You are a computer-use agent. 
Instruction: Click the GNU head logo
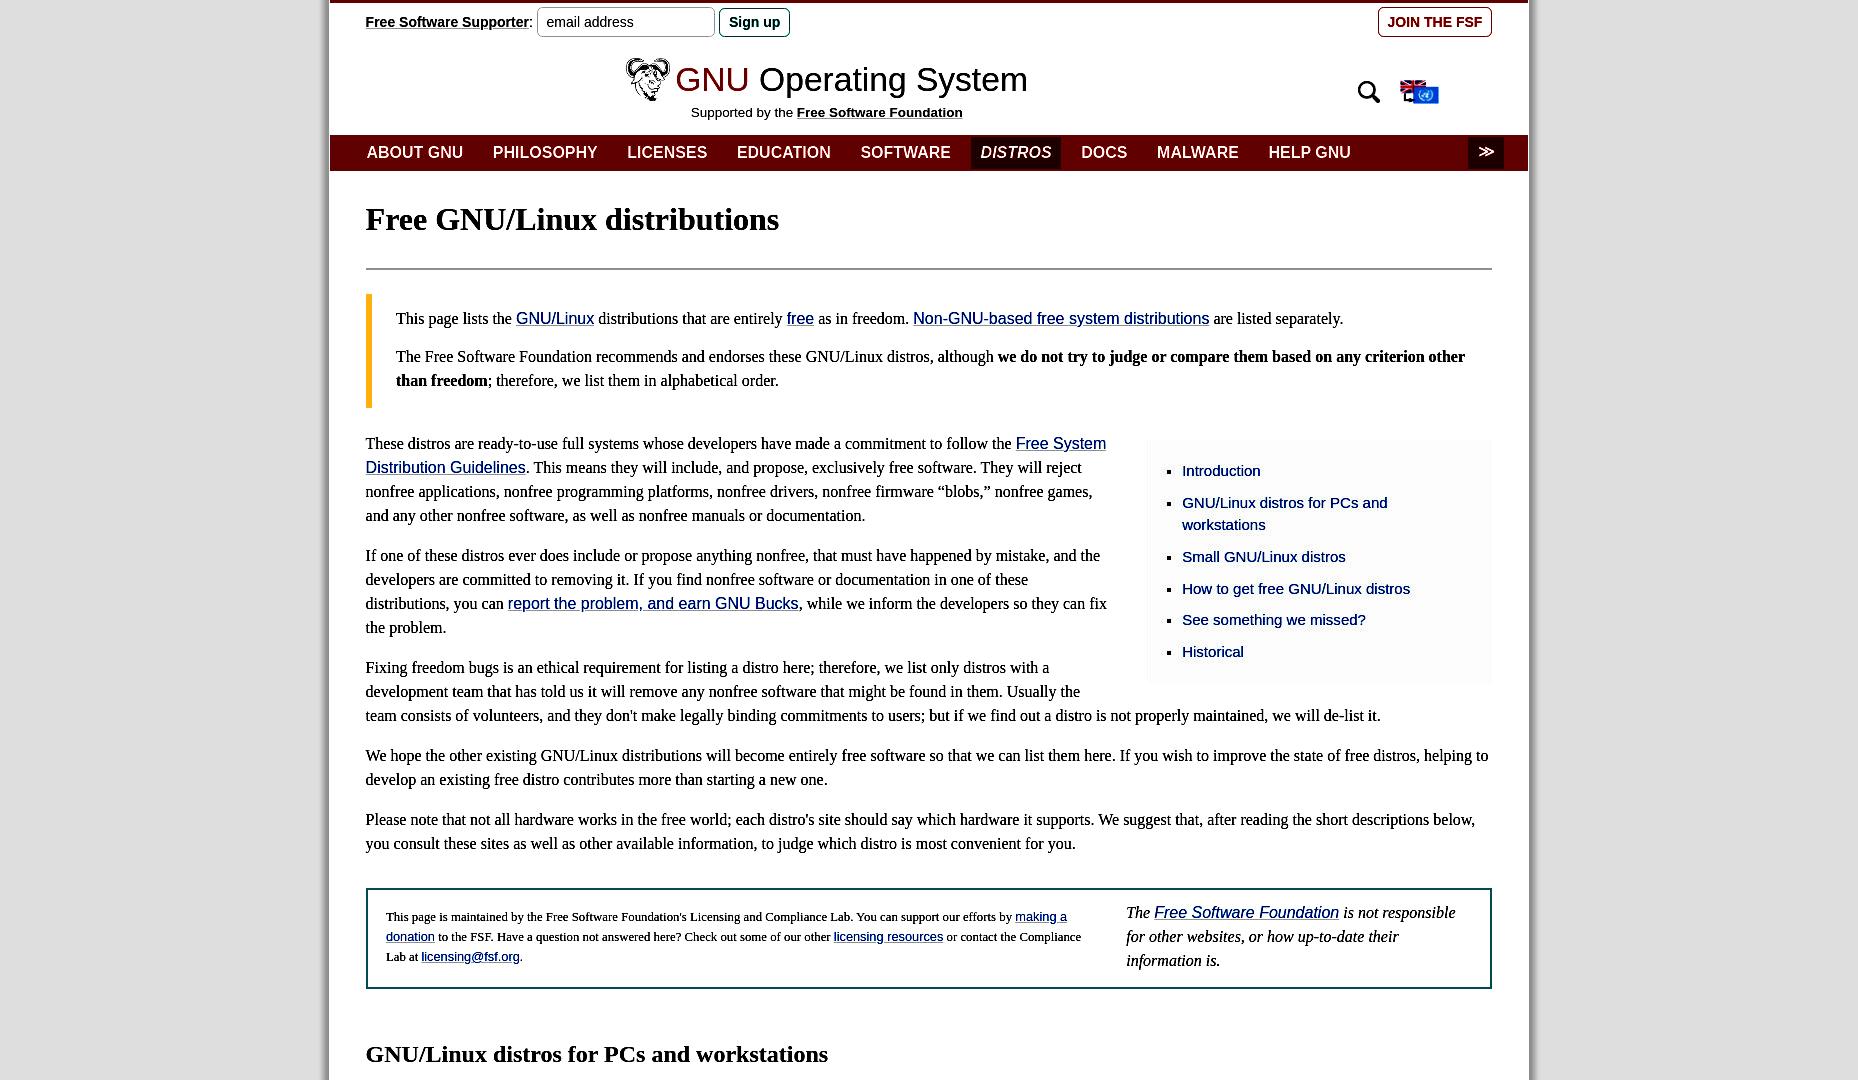point(647,79)
